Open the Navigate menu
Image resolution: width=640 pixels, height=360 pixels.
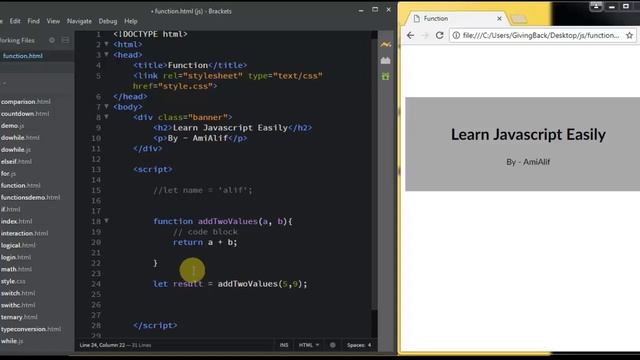pyautogui.click(x=79, y=21)
